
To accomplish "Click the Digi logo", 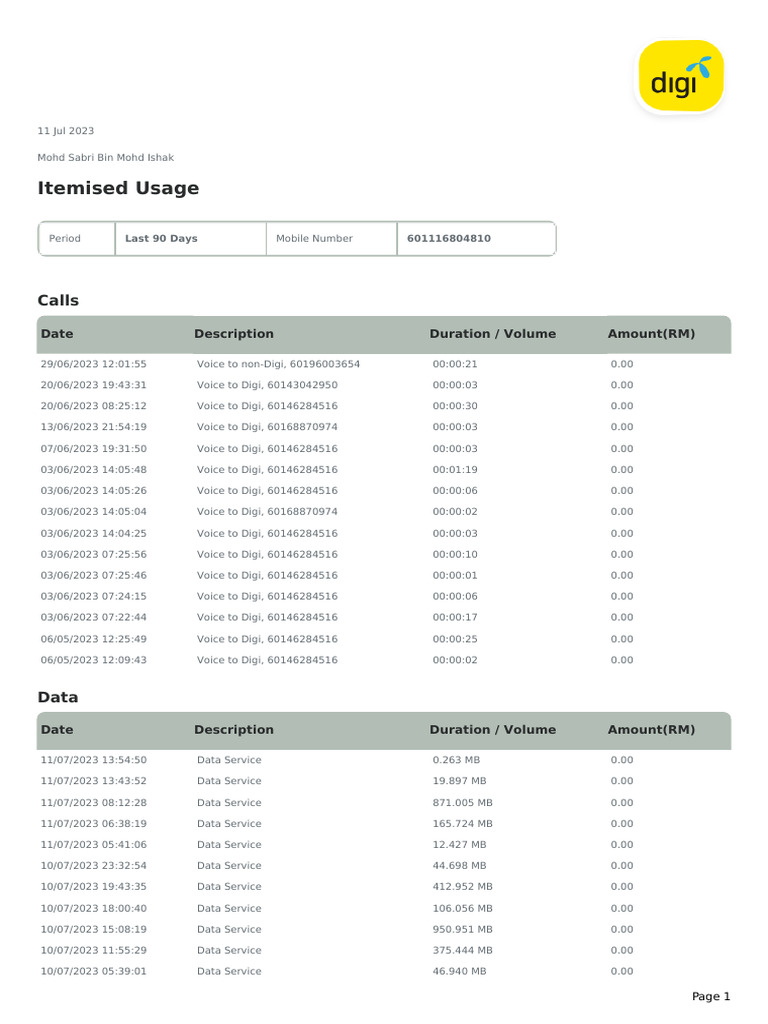I will [x=680, y=76].
